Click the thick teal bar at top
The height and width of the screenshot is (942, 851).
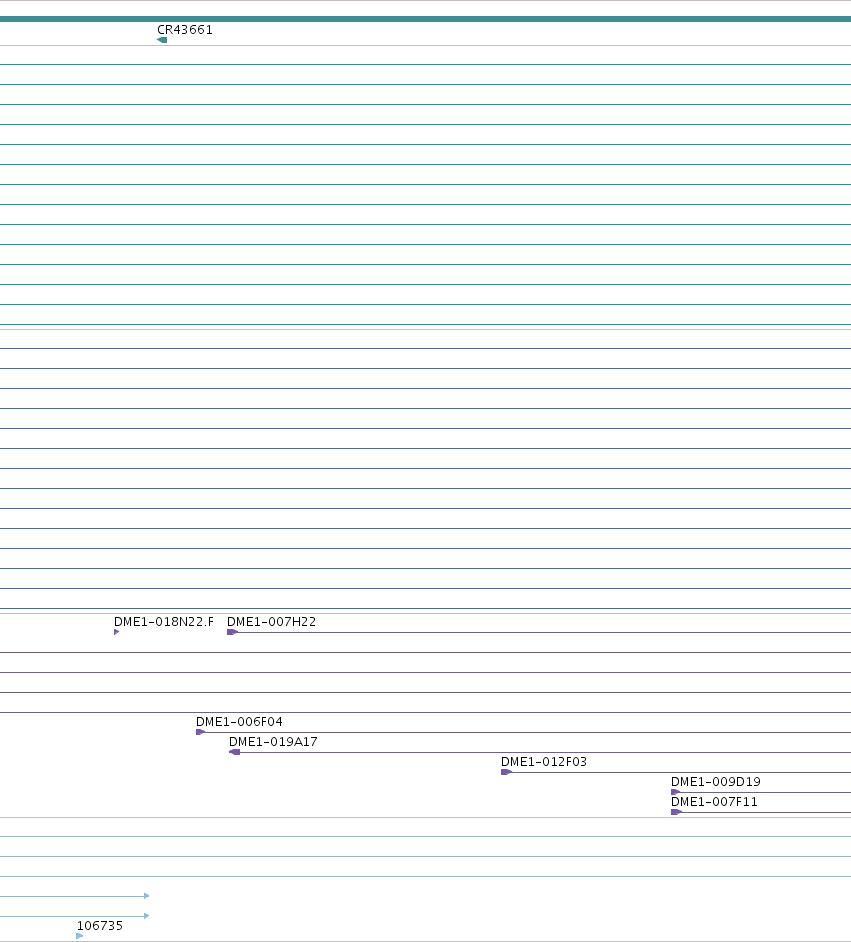pyautogui.click(x=425, y=19)
